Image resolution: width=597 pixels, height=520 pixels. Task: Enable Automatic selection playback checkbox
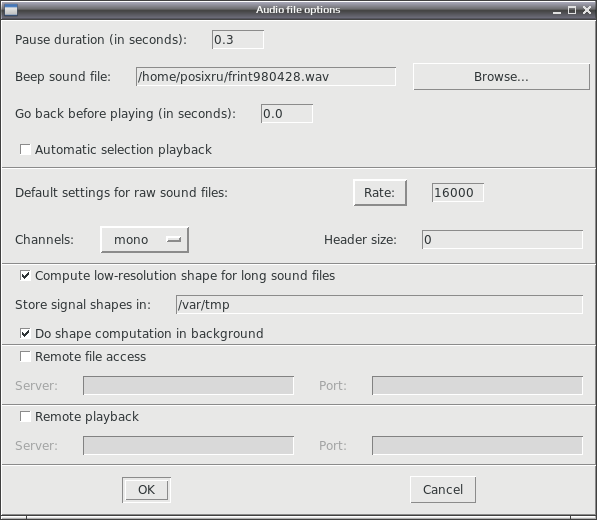point(25,149)
